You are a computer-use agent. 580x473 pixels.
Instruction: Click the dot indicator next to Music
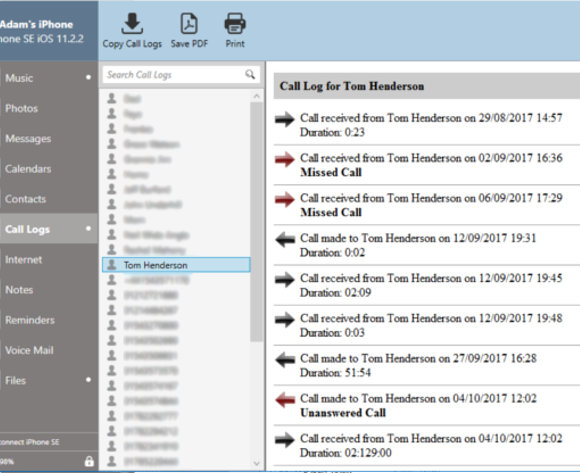coord(88,77)
